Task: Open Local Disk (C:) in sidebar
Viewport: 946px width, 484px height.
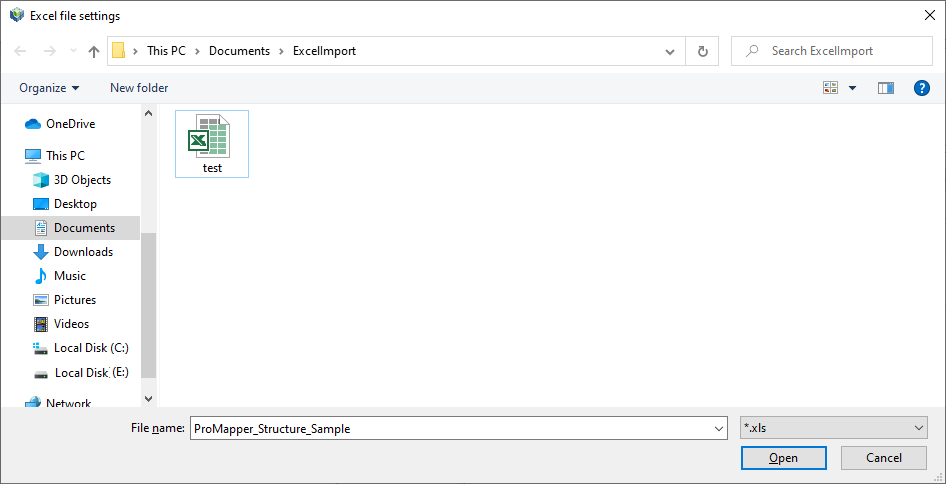Action: 91,348
